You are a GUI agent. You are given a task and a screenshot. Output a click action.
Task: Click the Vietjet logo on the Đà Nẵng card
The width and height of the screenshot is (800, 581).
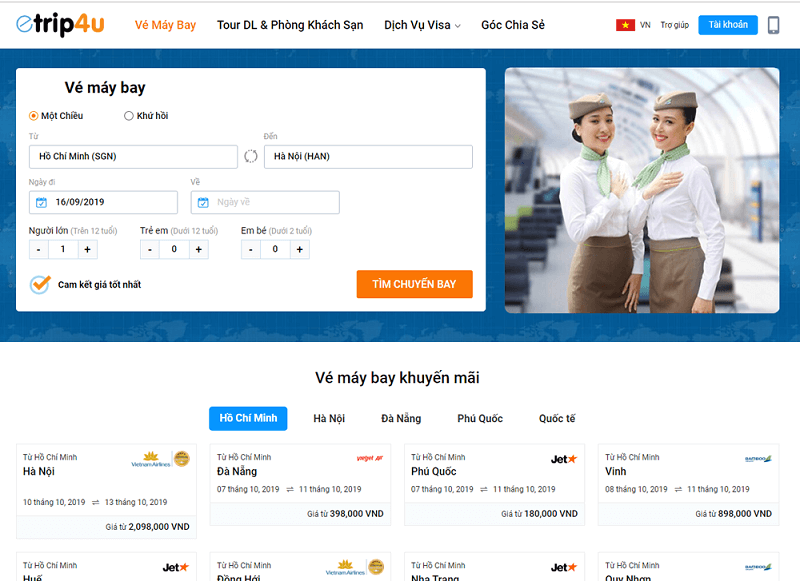(x=370, y=458)
